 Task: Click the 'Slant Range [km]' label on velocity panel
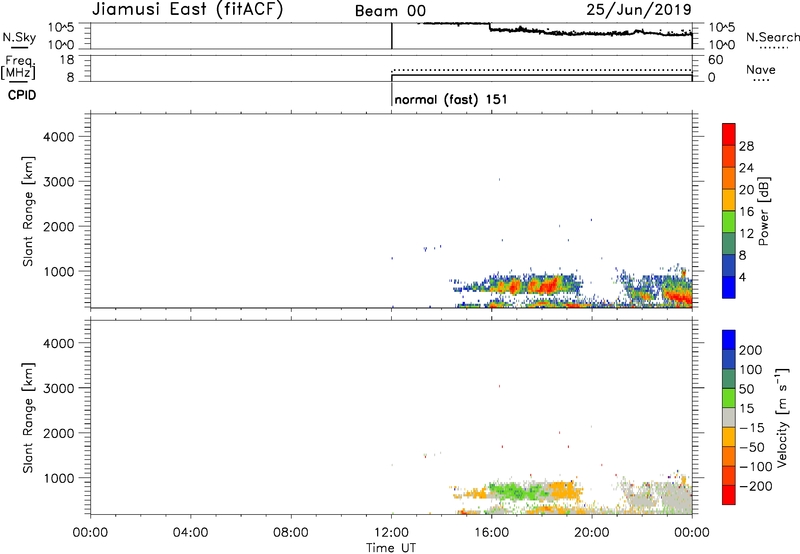coord(28,418)
